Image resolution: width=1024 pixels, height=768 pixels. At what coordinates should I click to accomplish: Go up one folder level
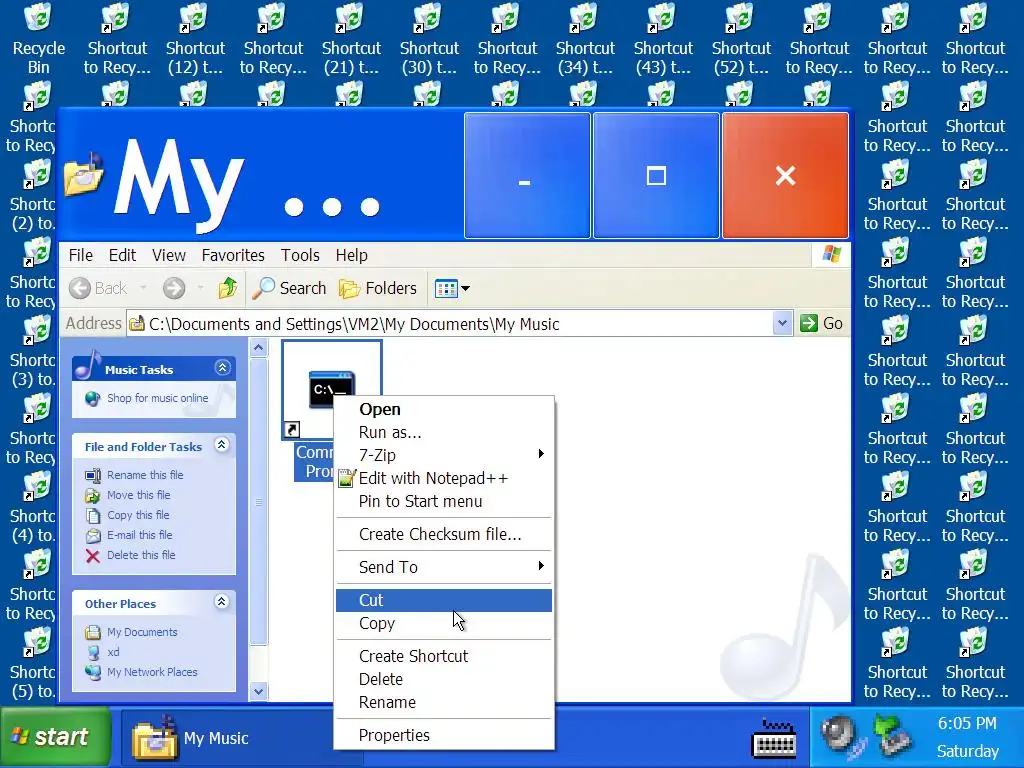pyautogui.click(x=227, y=288)
